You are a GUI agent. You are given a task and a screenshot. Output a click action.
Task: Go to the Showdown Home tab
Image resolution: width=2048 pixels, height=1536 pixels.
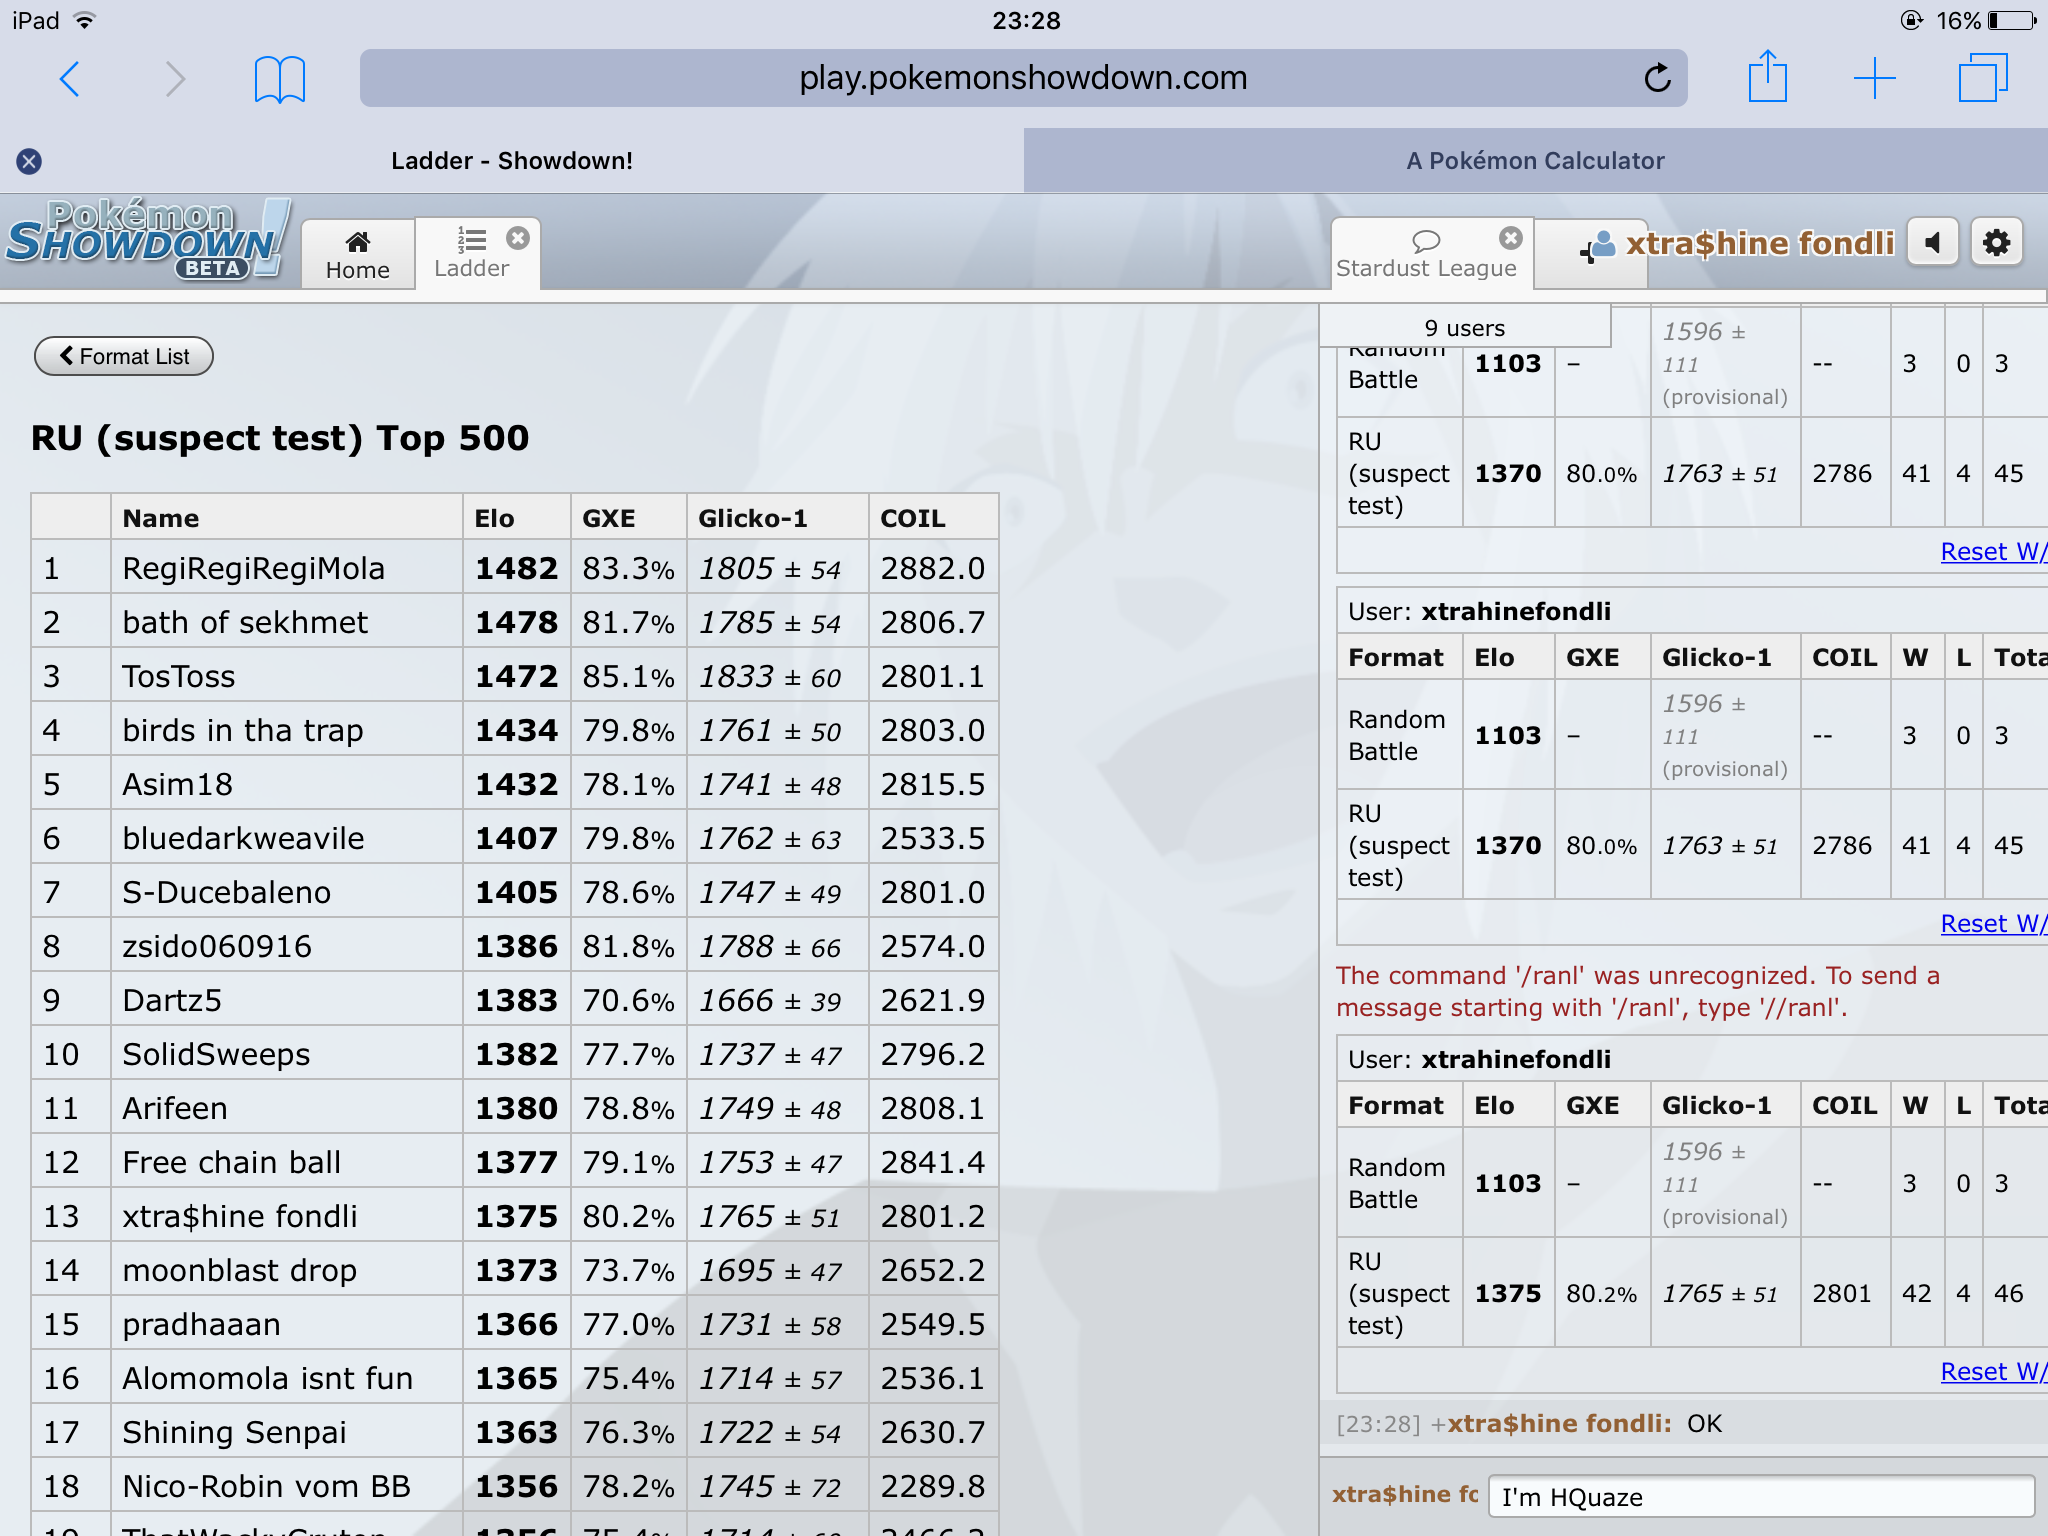[x=358, y=255]
